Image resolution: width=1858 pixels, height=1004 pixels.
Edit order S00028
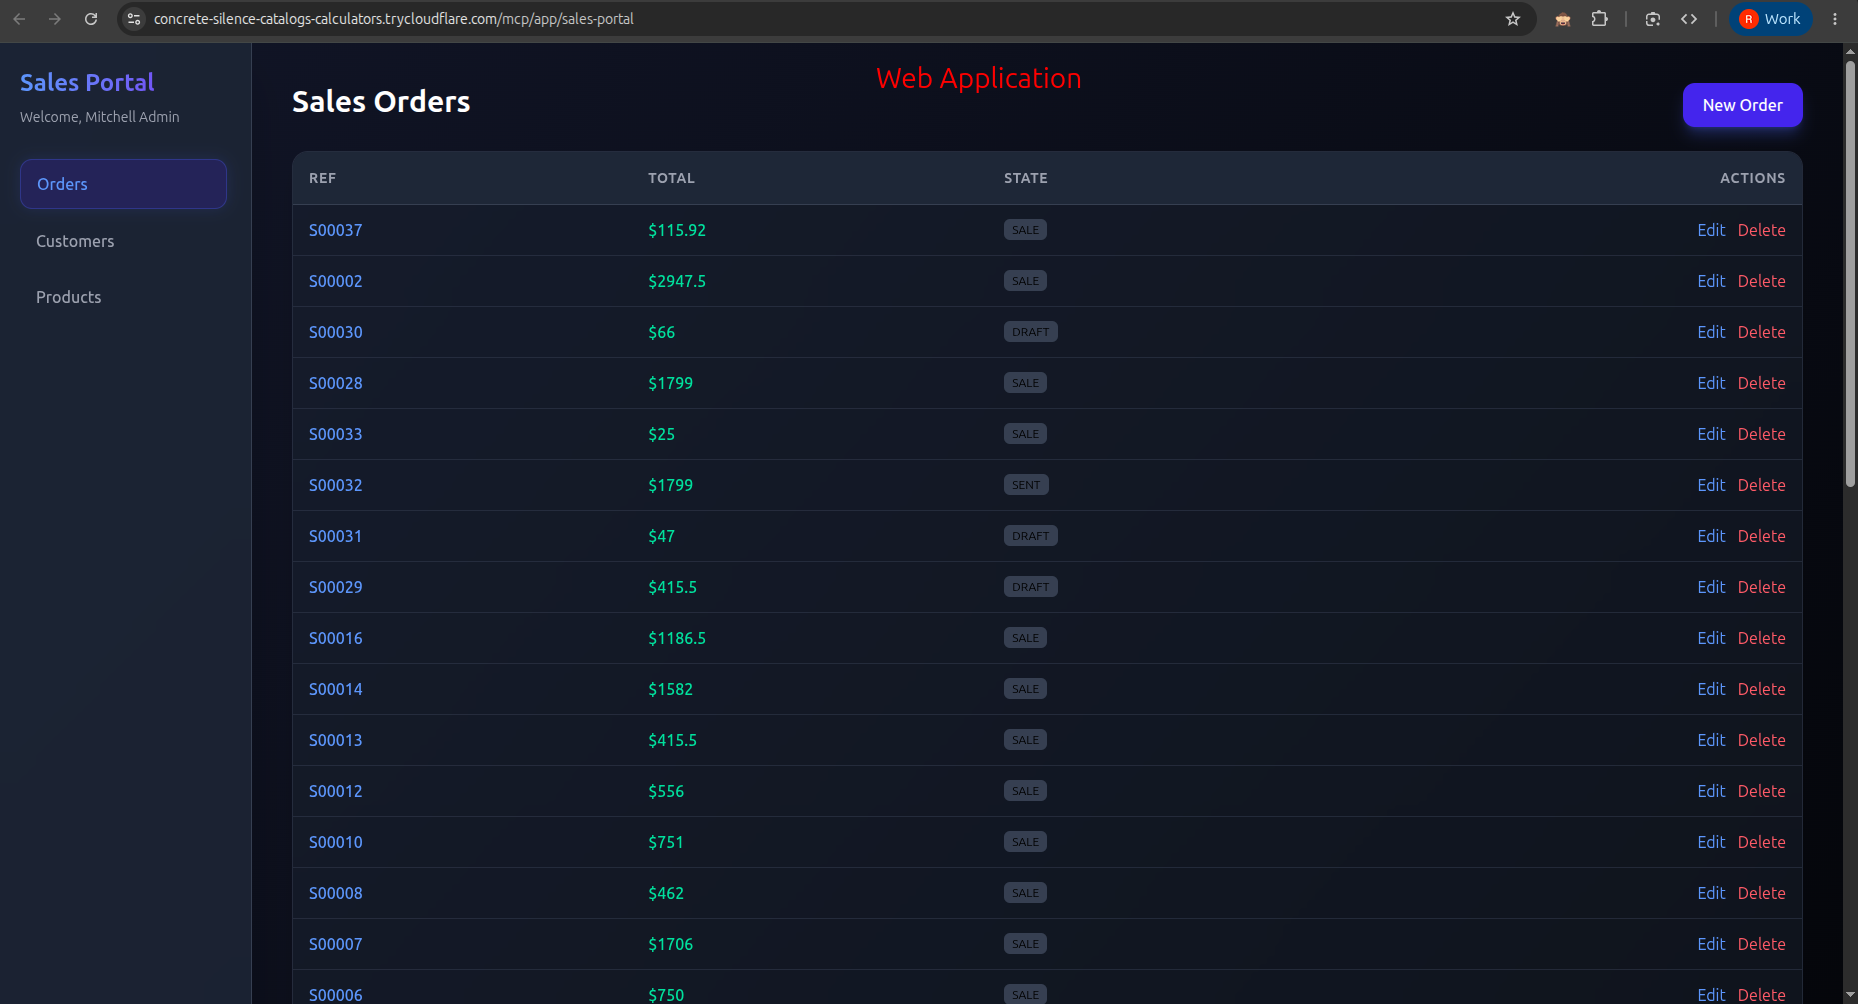pyautogui.click(x=1711, y=383)
